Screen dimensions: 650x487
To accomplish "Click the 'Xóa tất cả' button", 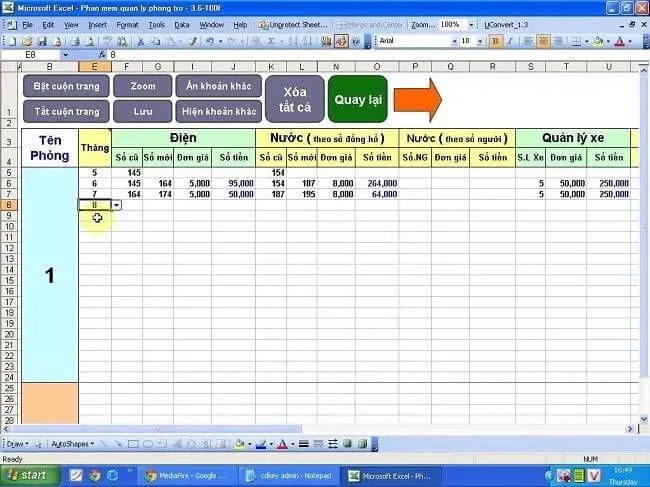I will point(294,99).
